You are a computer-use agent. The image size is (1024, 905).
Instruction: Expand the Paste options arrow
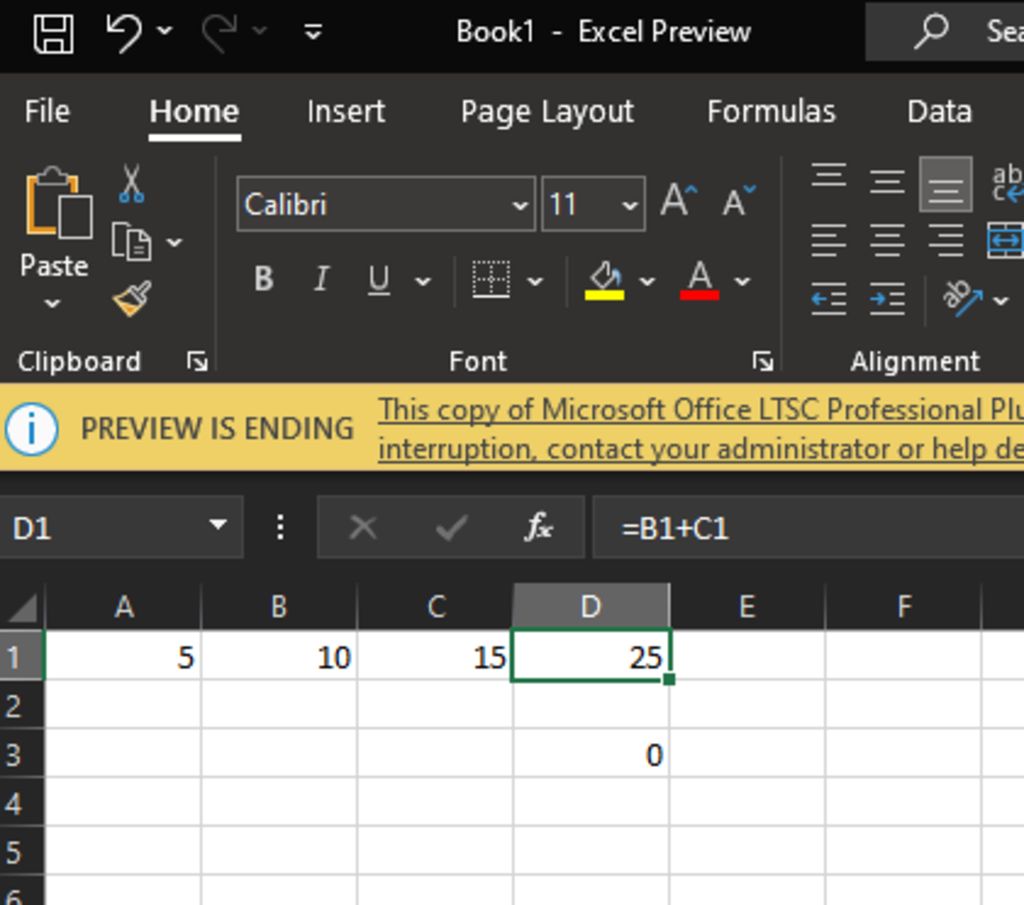click(x=52, y=304)
